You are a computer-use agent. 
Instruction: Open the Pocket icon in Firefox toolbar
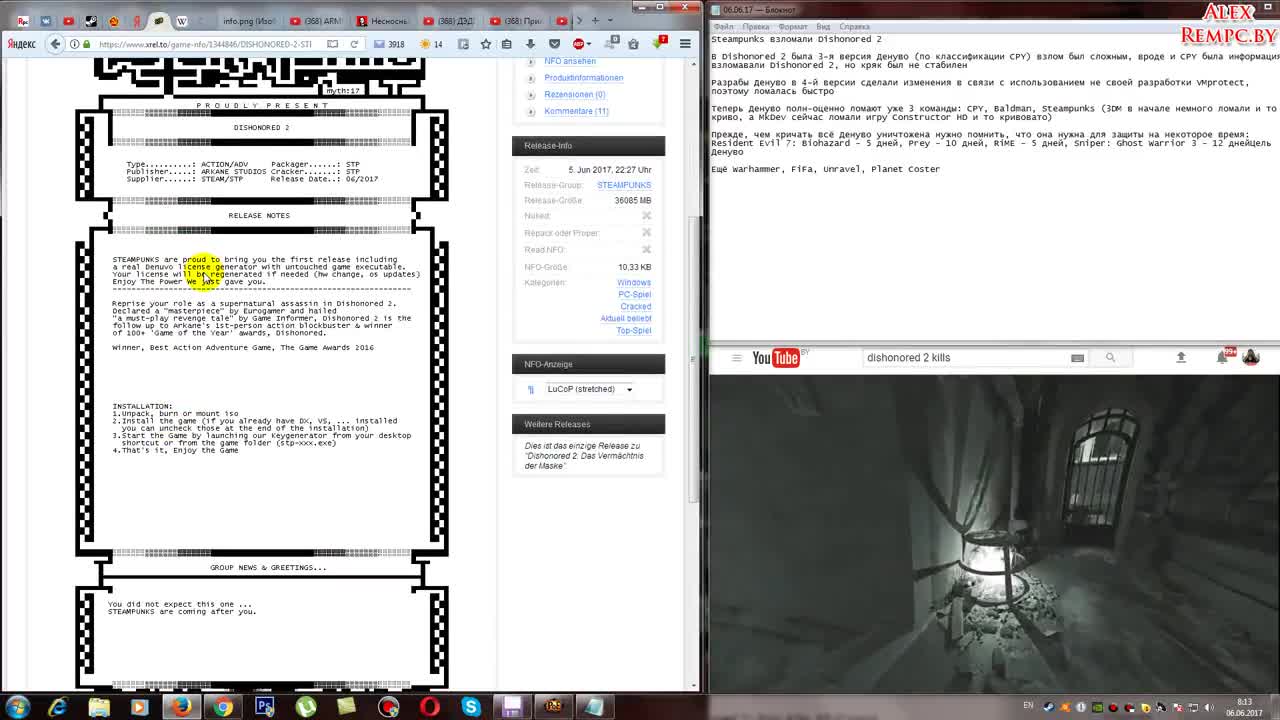click(554, 44)
